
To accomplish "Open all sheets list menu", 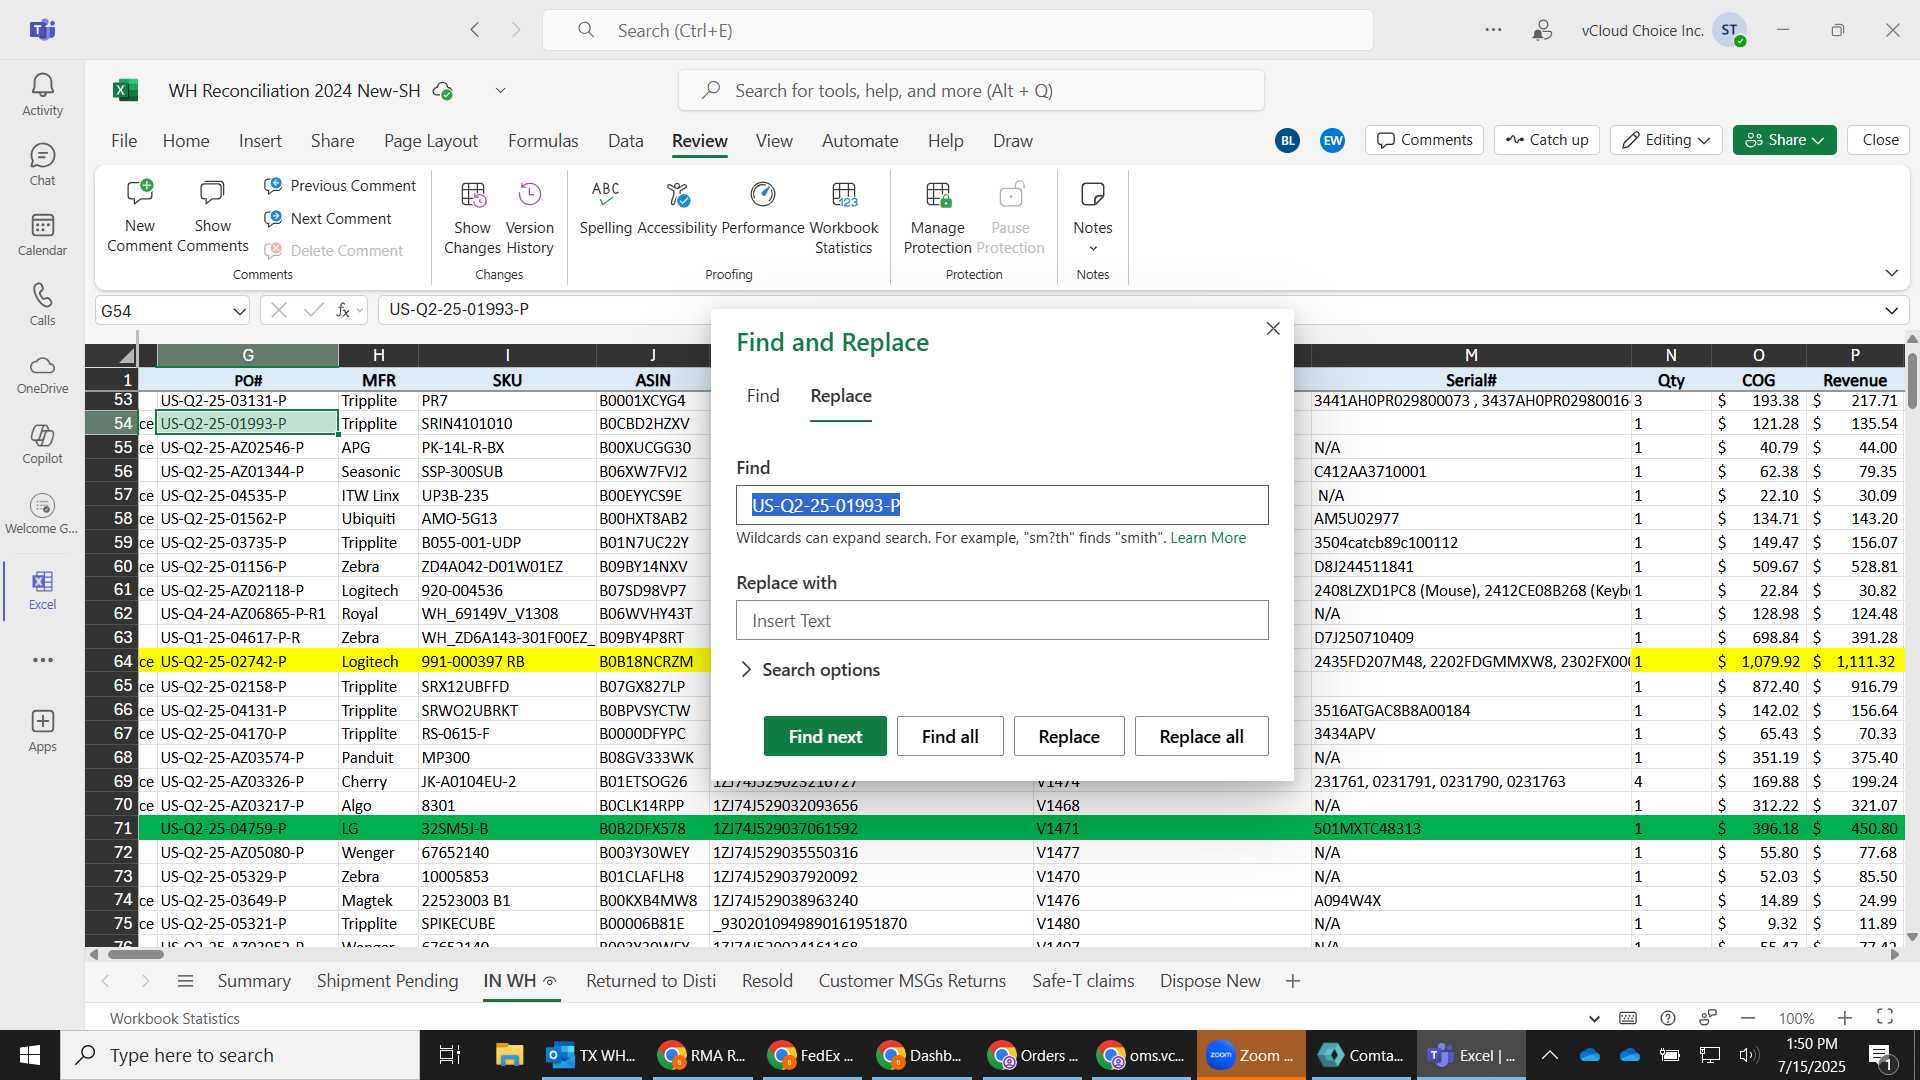I will click(x=185, y=981).
